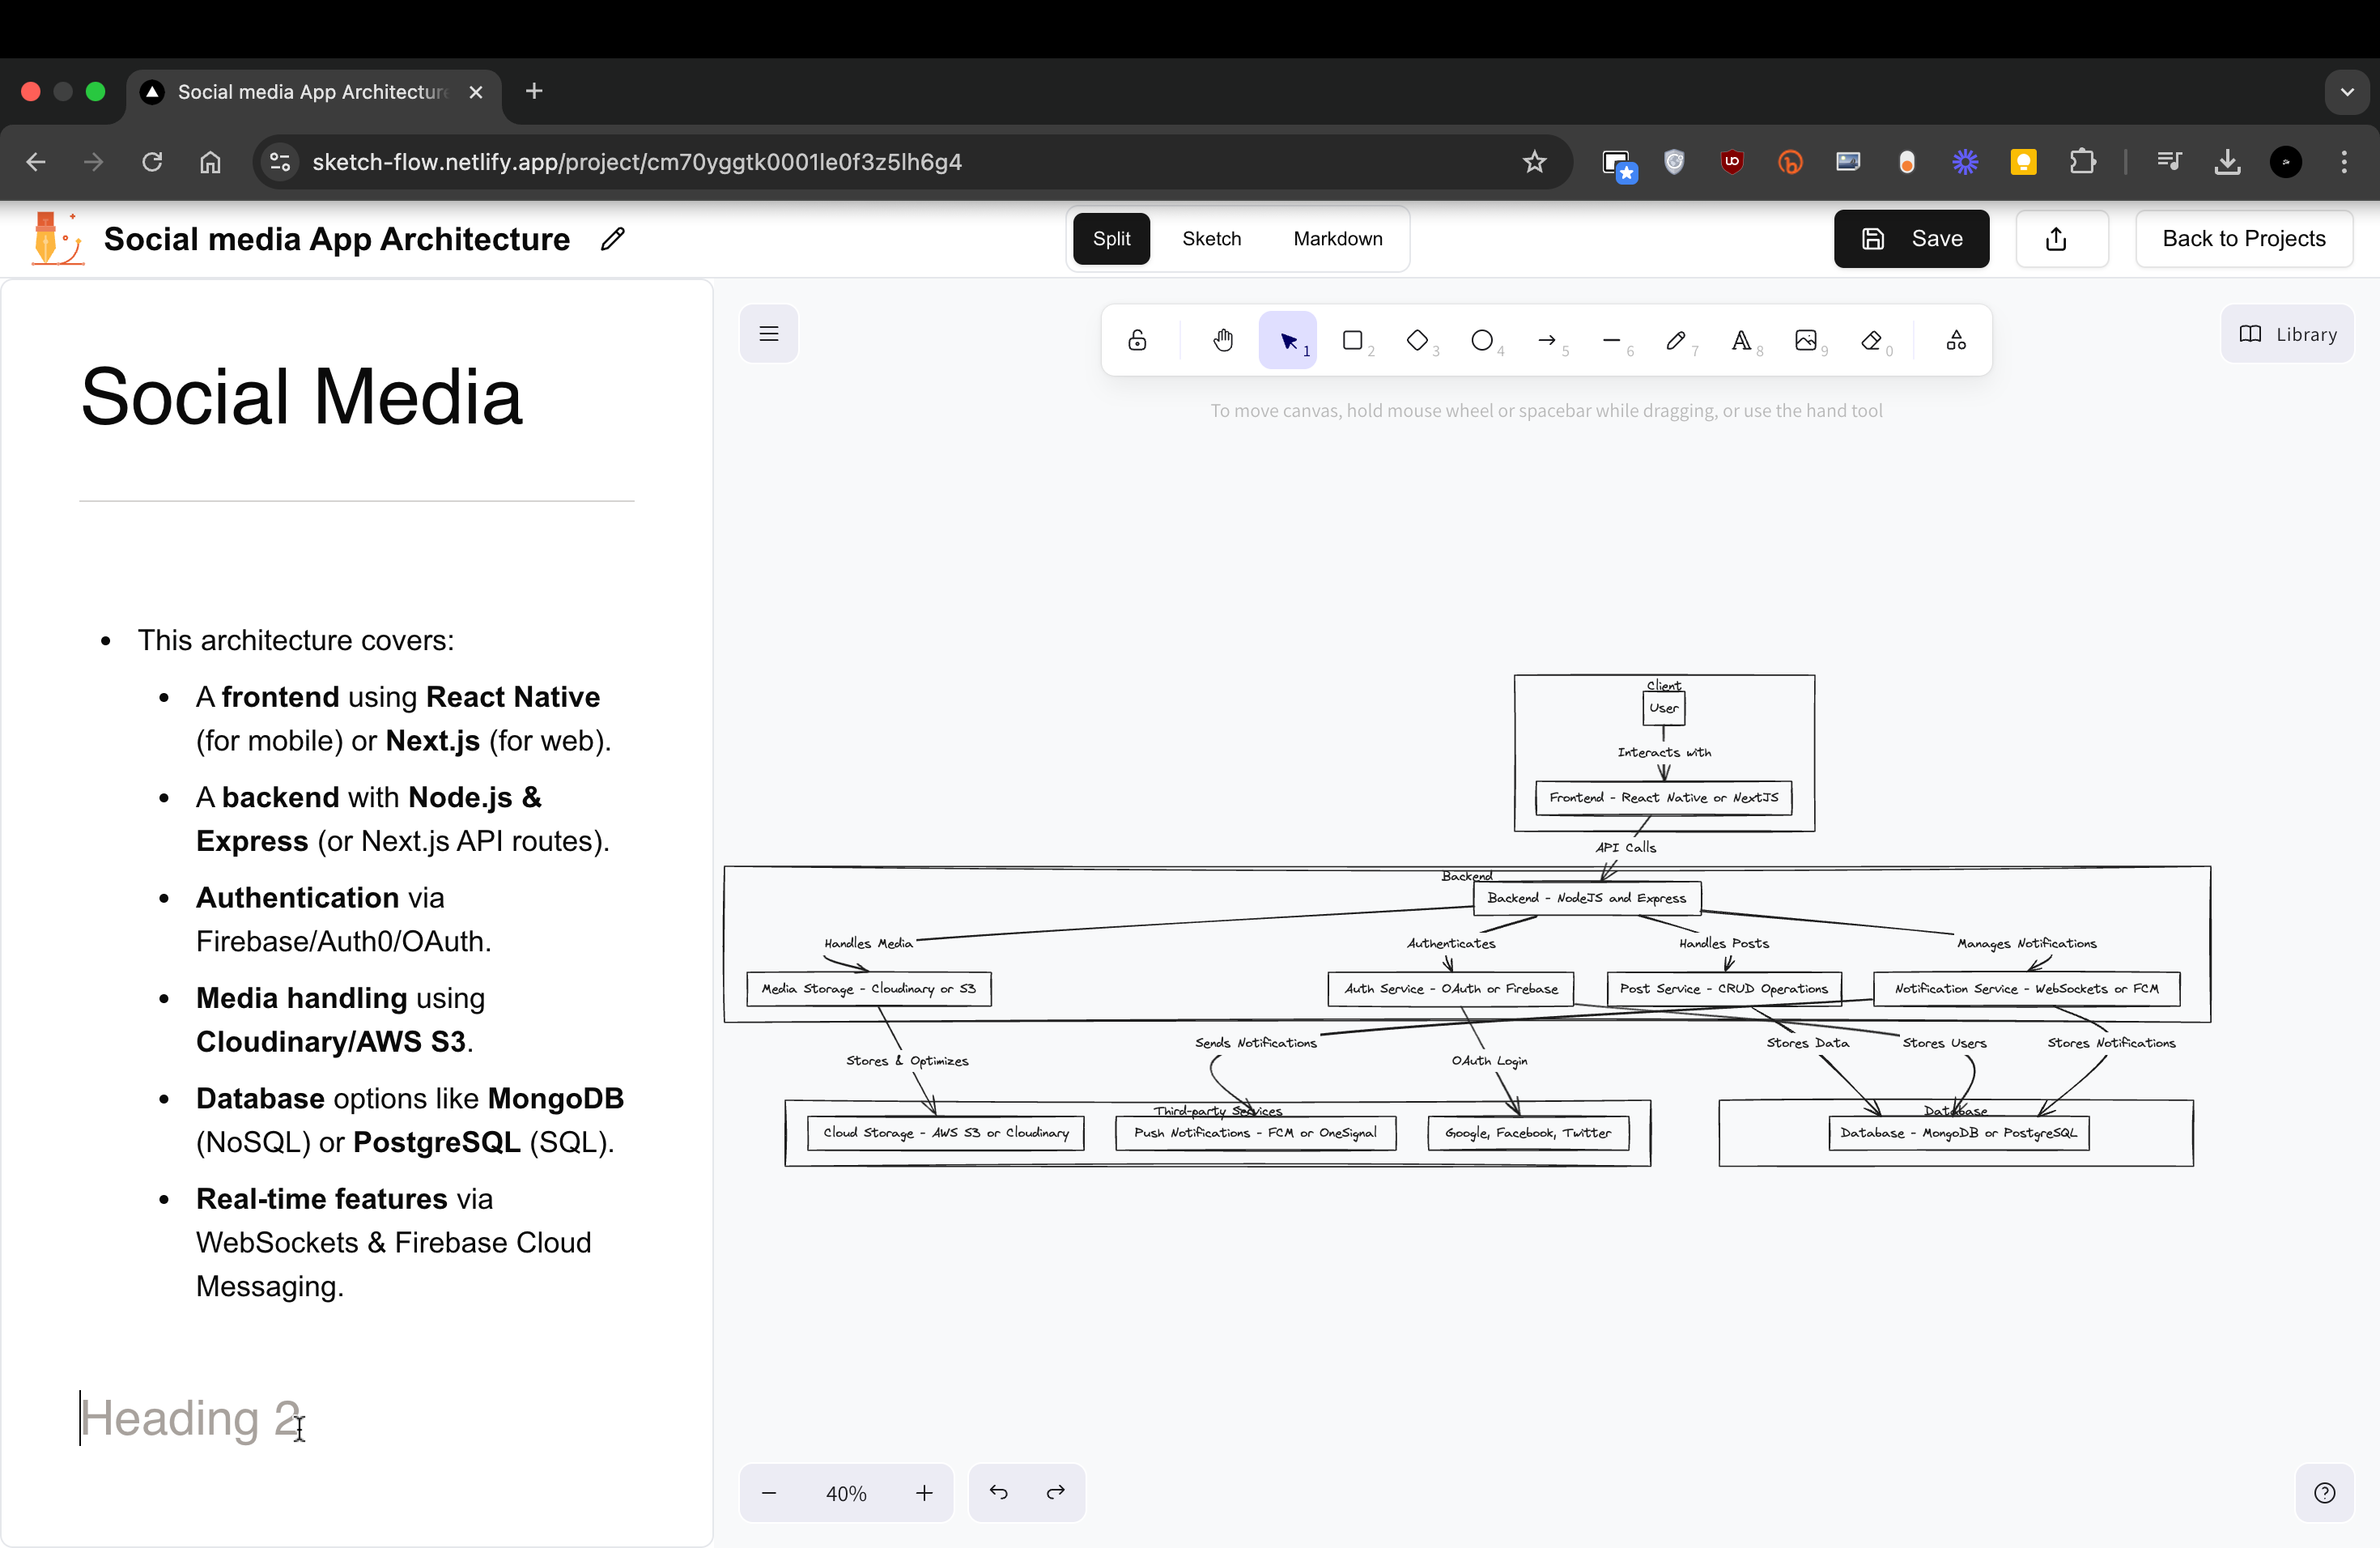The width and height of the screenshot is (2380, 1548).
Task: Open the Library panel
Action: point(2288,334)
